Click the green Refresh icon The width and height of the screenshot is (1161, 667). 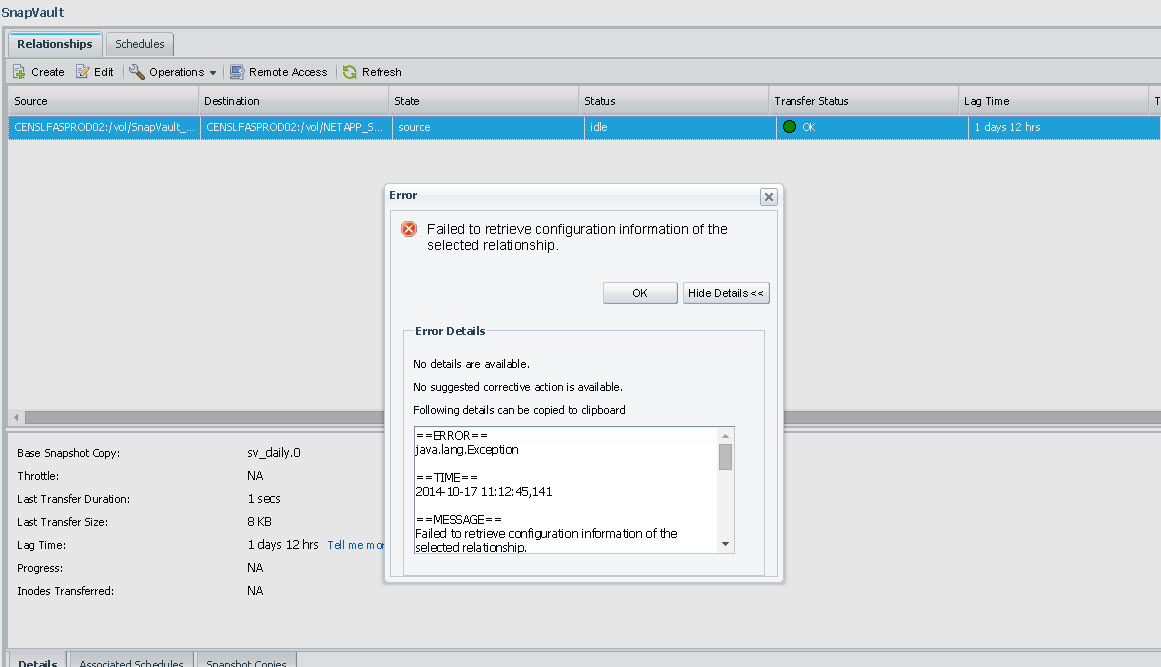(x=350, y=72)
